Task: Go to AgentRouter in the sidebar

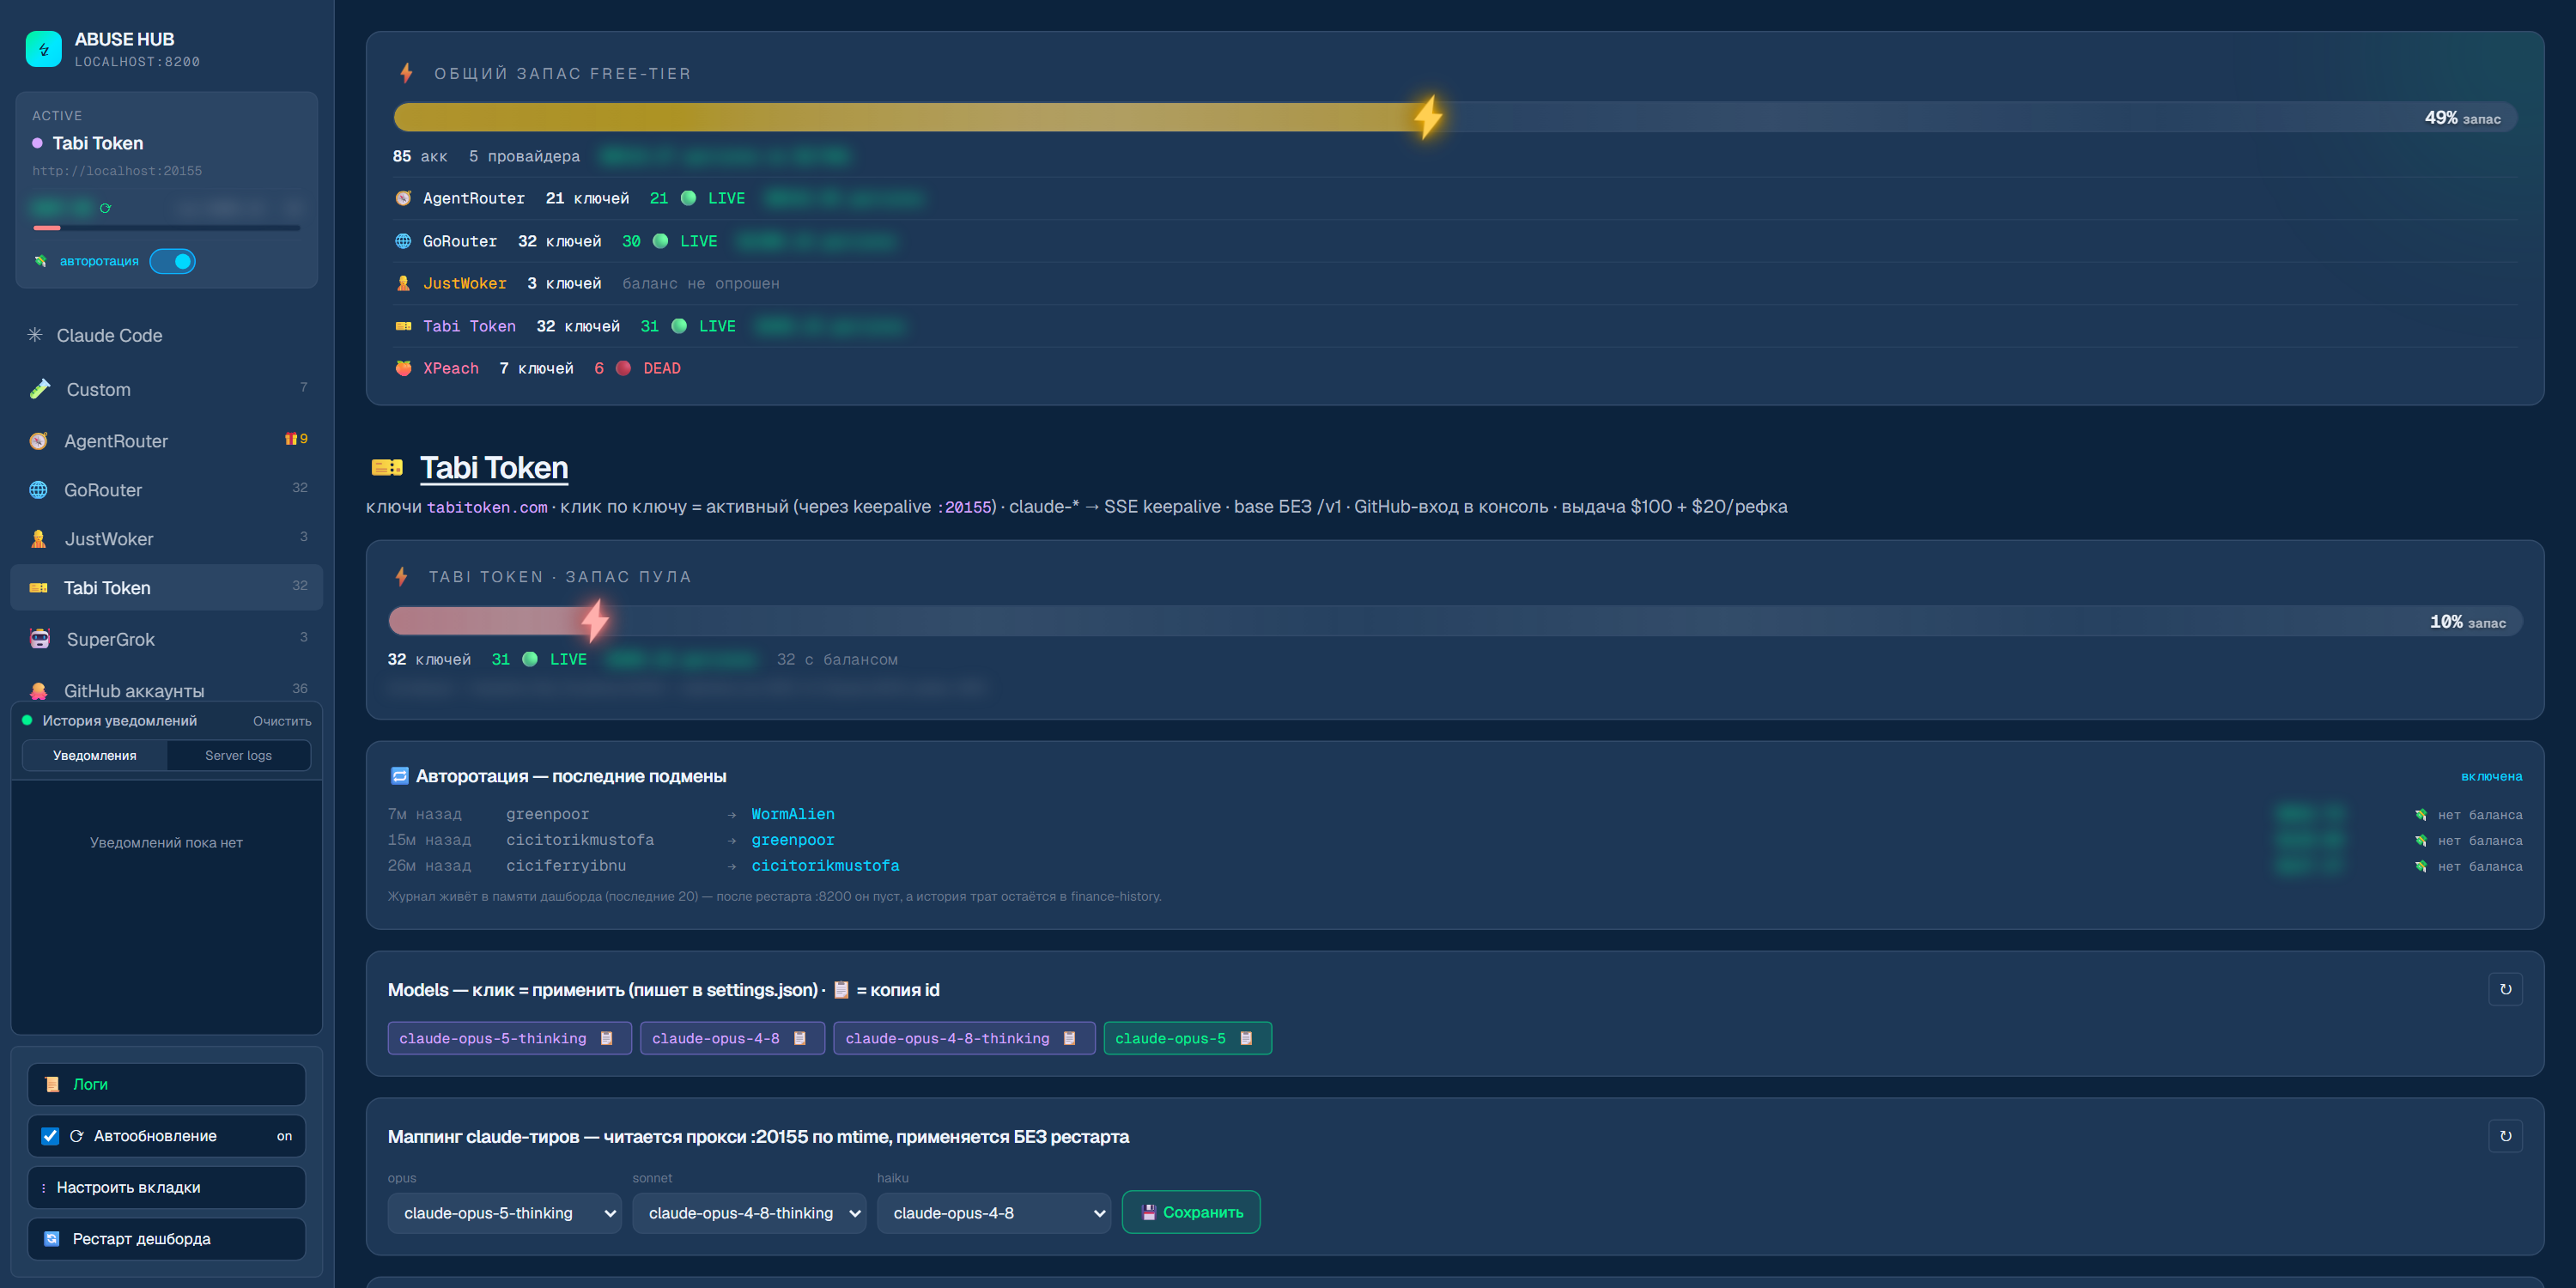Action: (x=166, y=441)
